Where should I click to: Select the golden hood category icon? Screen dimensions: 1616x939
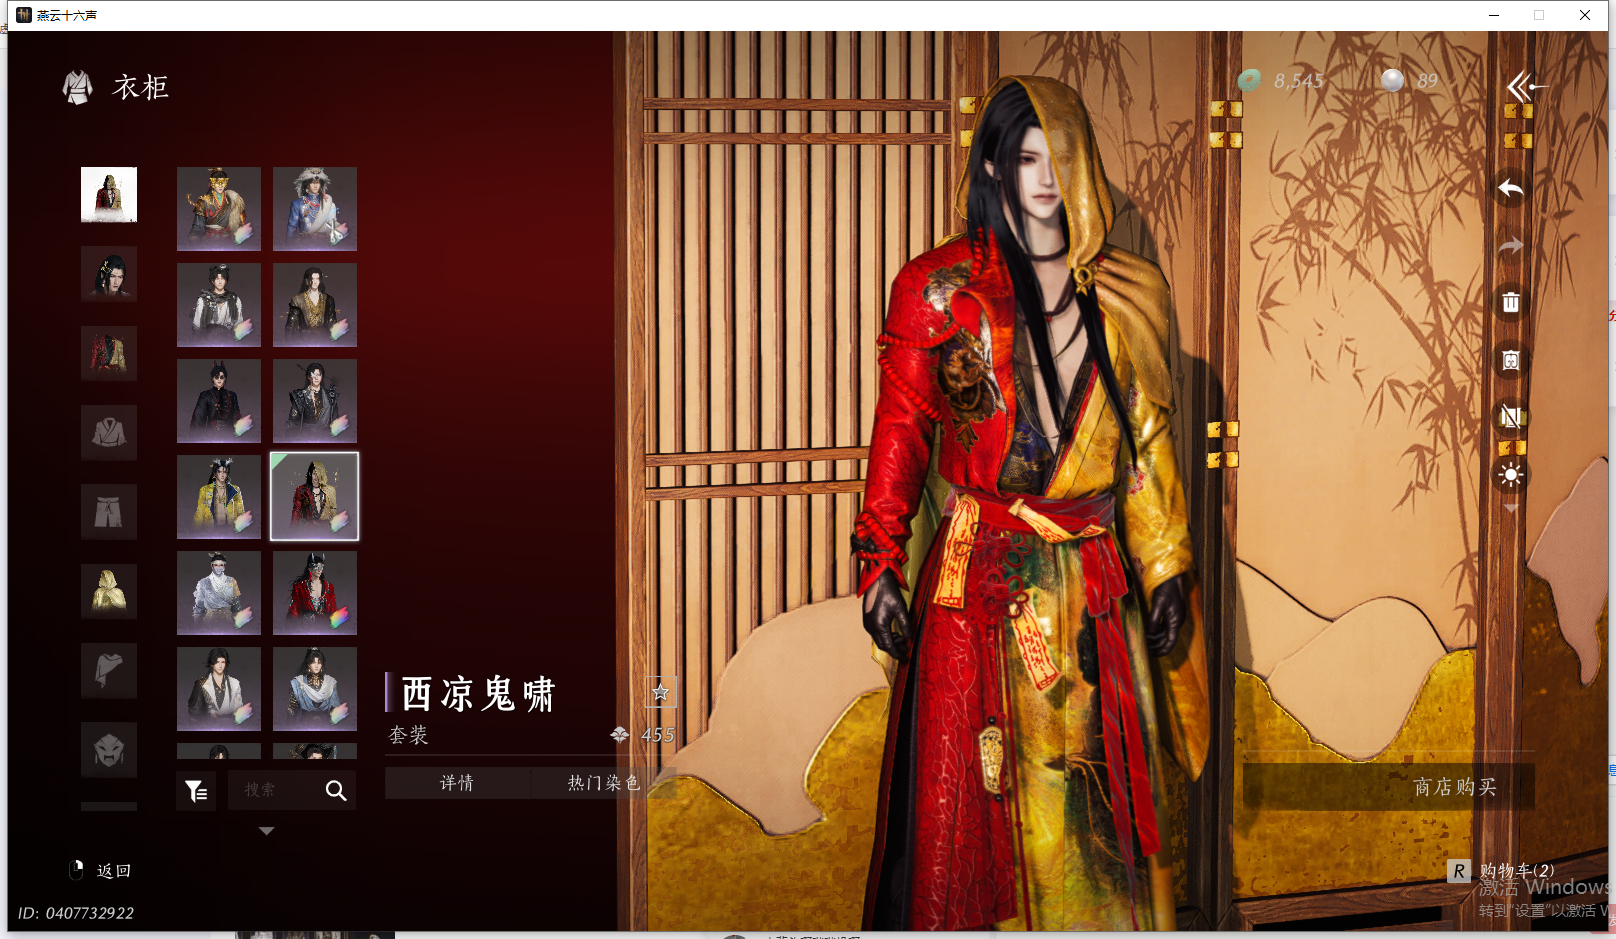pos(109,590)
